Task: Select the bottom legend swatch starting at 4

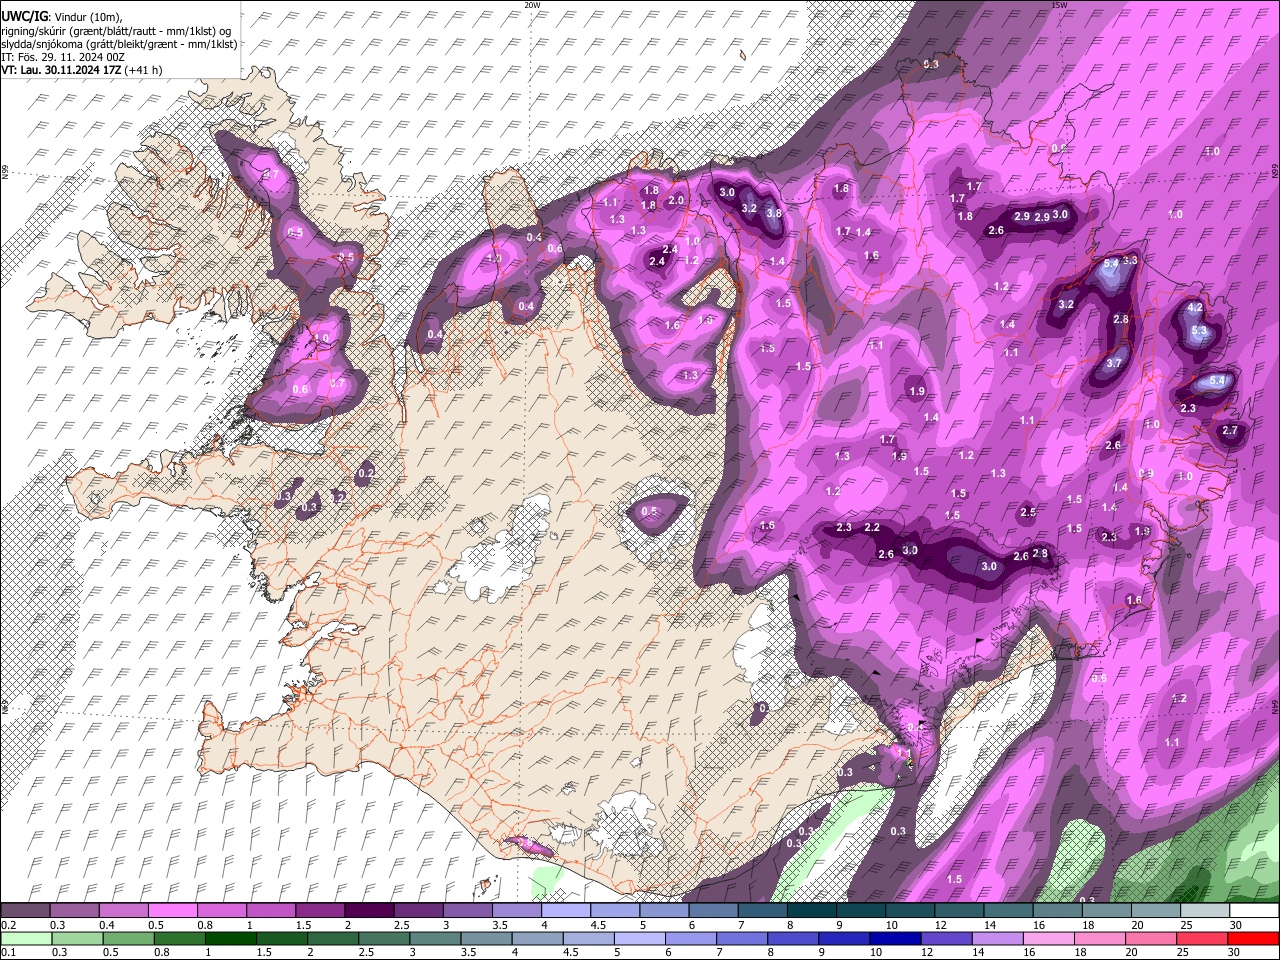Action: coord(537,939)
